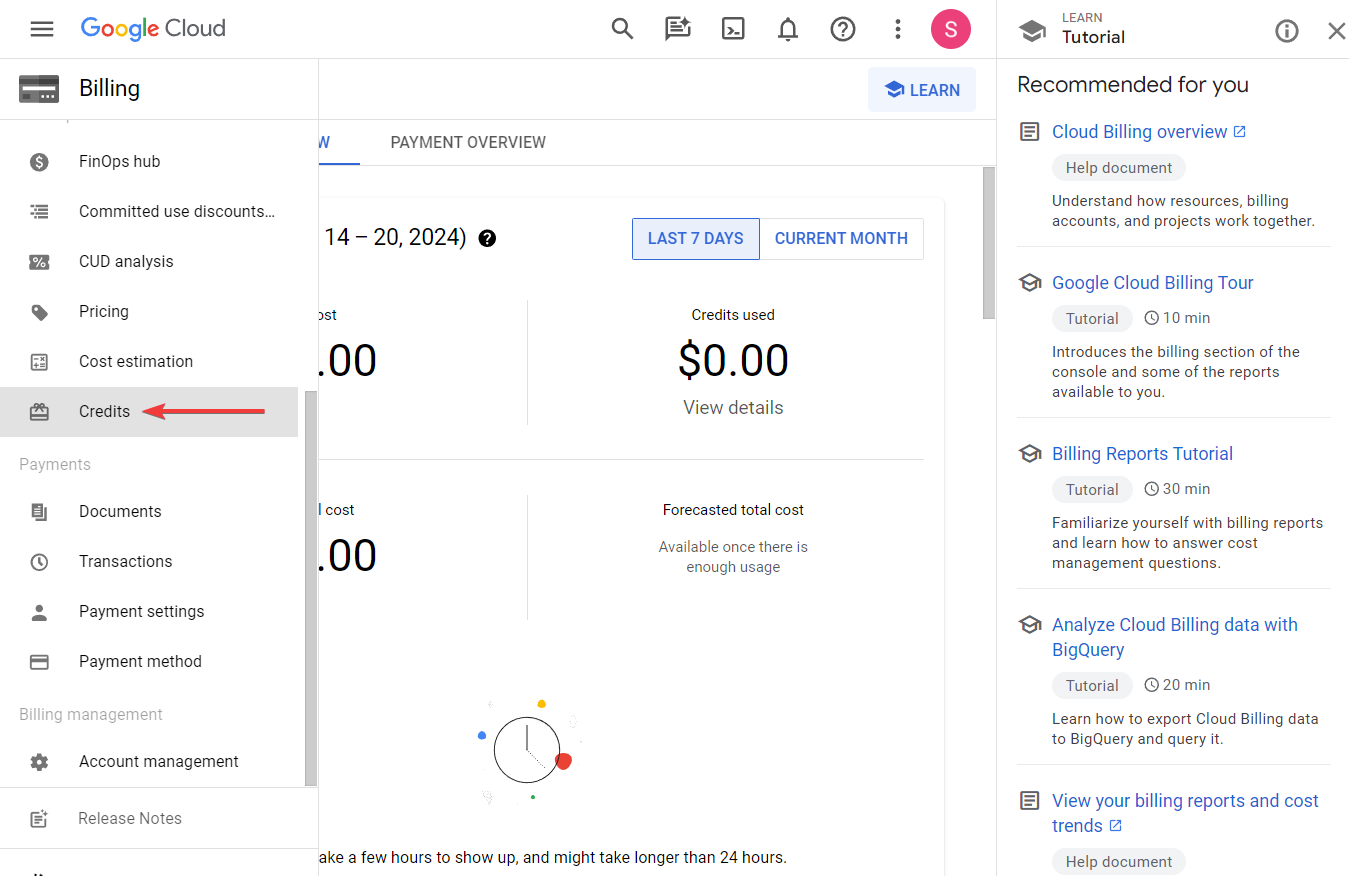Open View your billing reports and cost trends
The height and width of the screenshot is (876, 1349).
point(1185,813)
